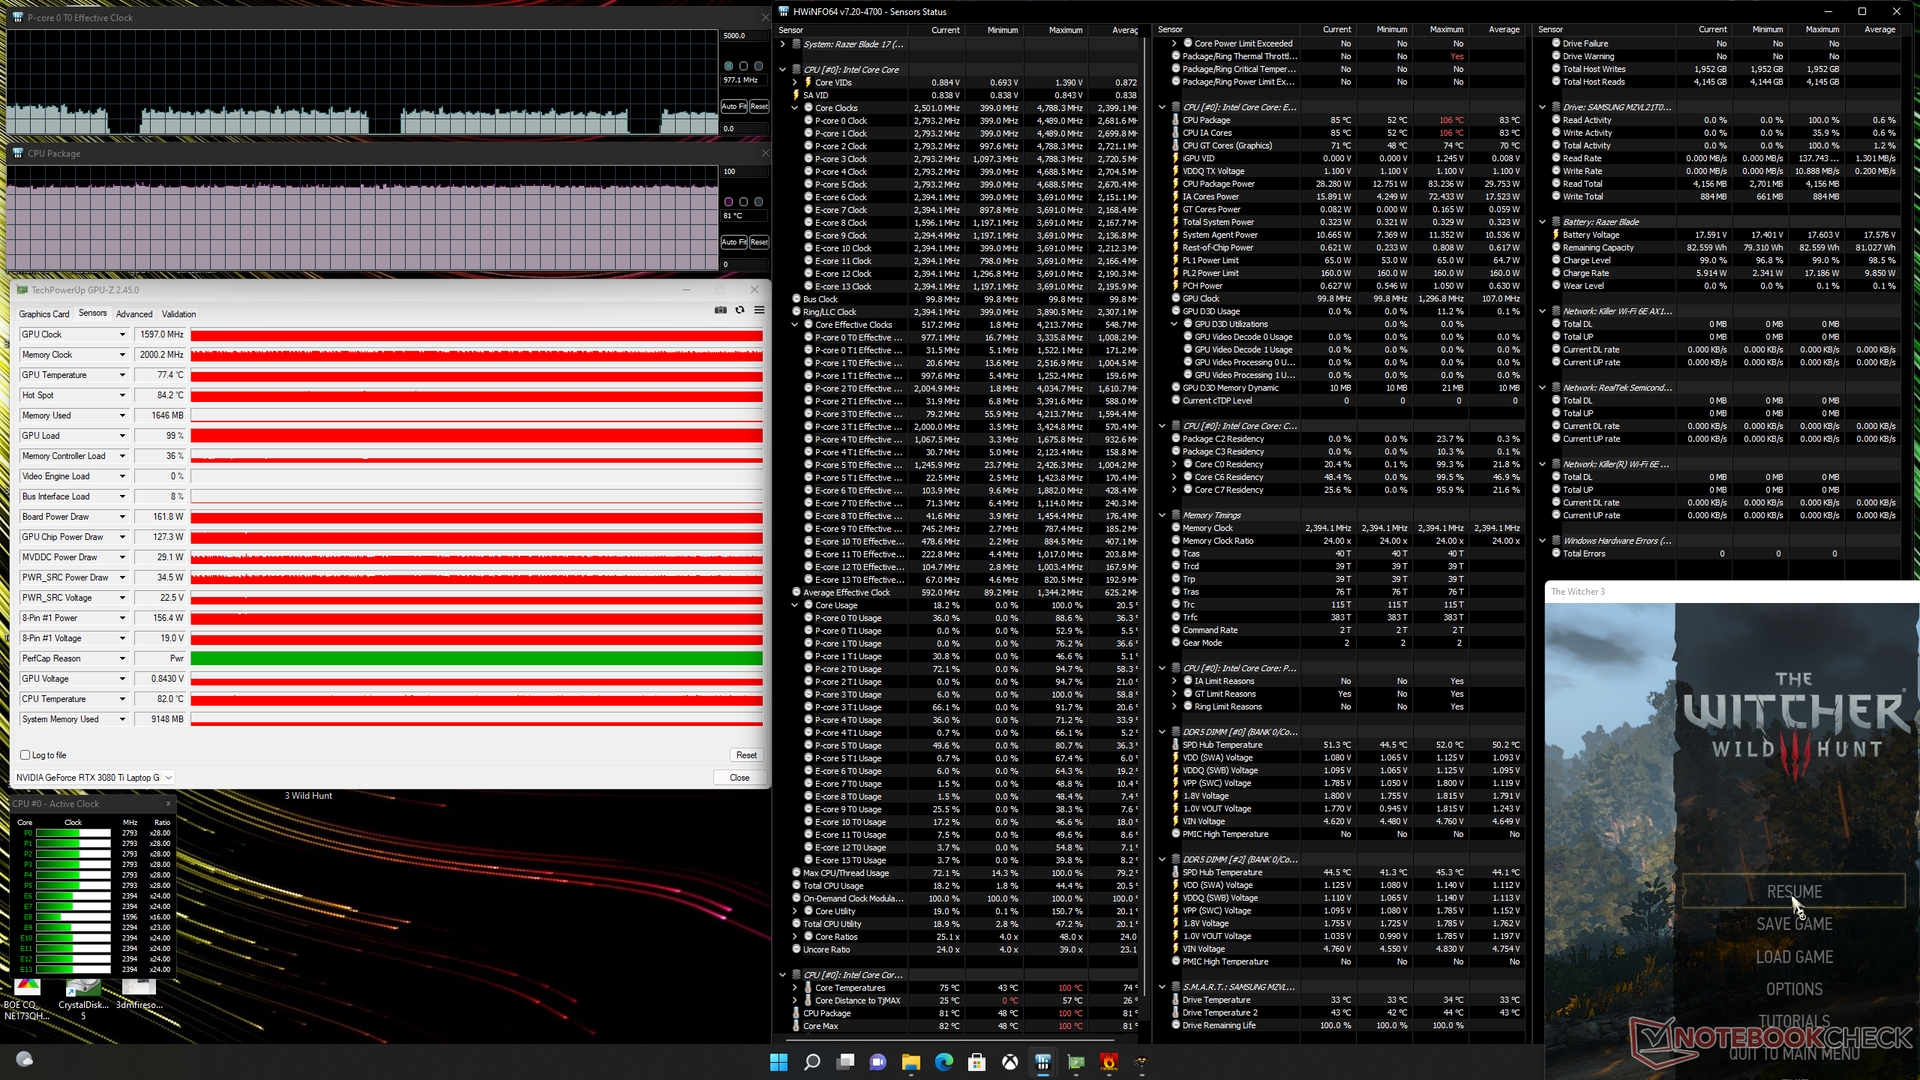Select teal graph color in P-core clock graph
Screen dimensions: 1920x1080
pyautogui.click(x=728, y=66)
